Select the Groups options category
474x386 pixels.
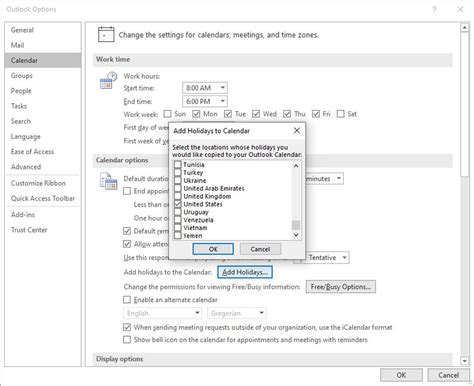43,76
